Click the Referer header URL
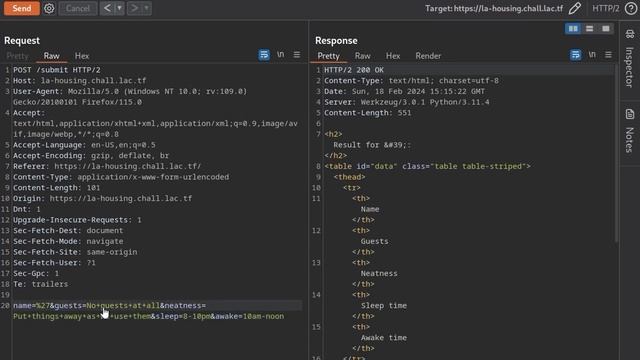Viewport: 640px width, 360px height. [128, 166]
